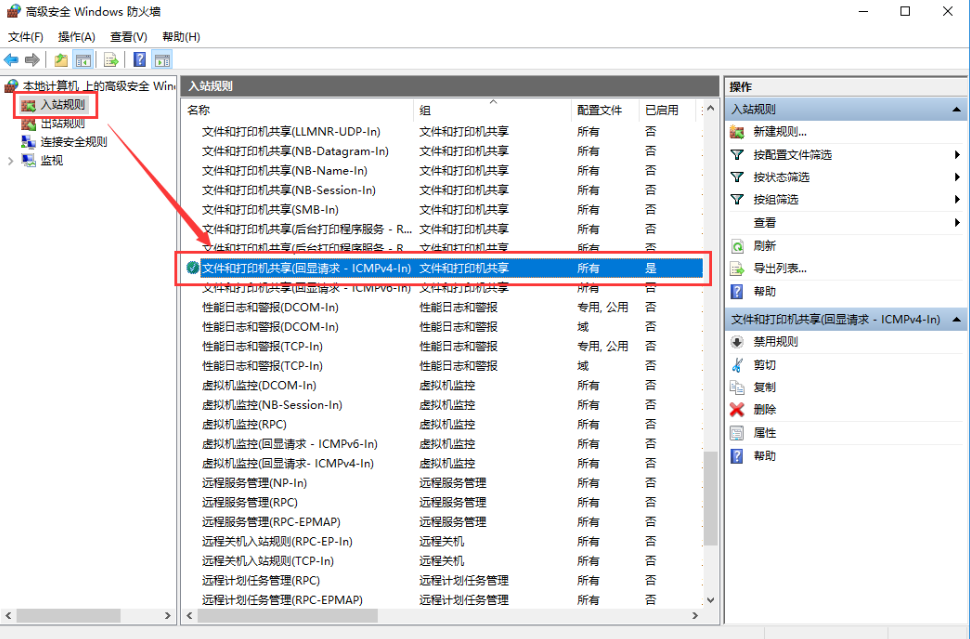Click rule list horizontal scrollbar right arrow
The height and width of the screenshot is (639, 970).
pos(695,615)
